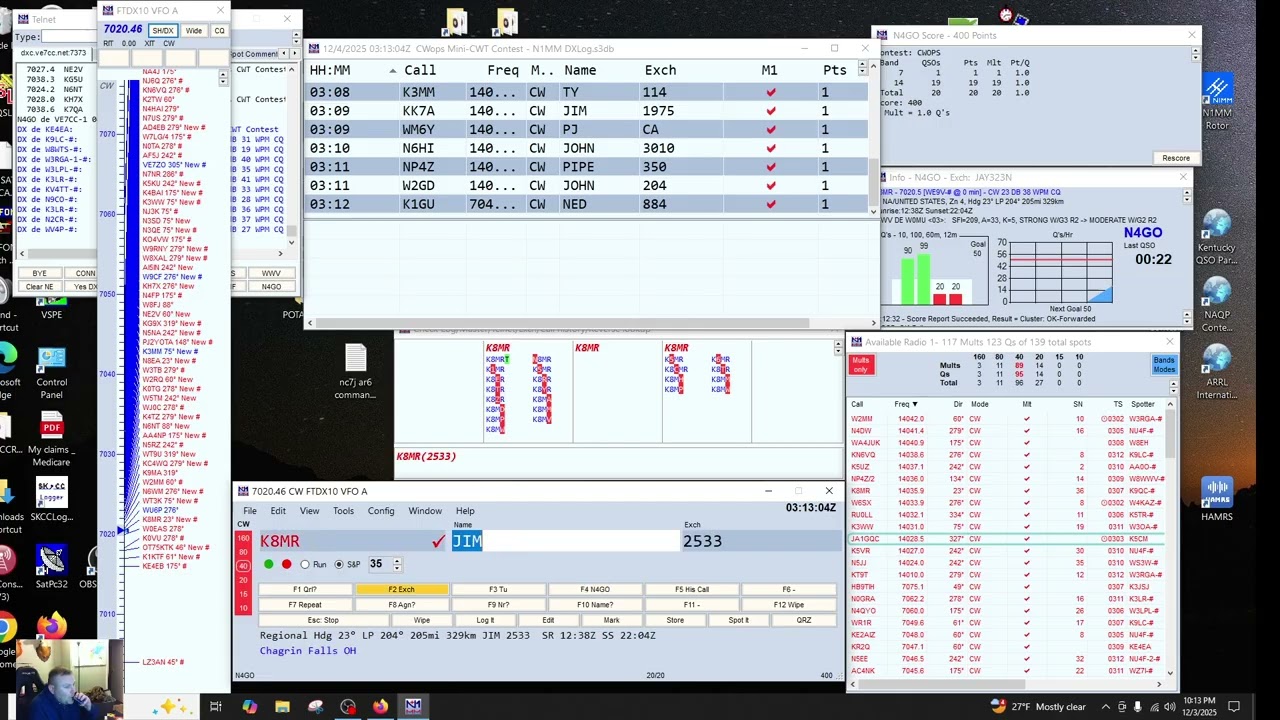Viewport: 1280px width, 720px height.
Task: Click the WWV button in Telnet window
Action: click(x=271, y=273)
